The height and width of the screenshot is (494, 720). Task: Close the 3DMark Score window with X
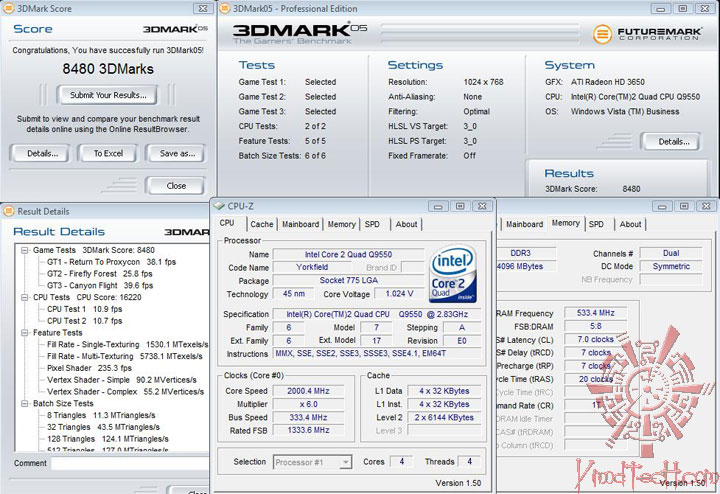tap(202, 9)
